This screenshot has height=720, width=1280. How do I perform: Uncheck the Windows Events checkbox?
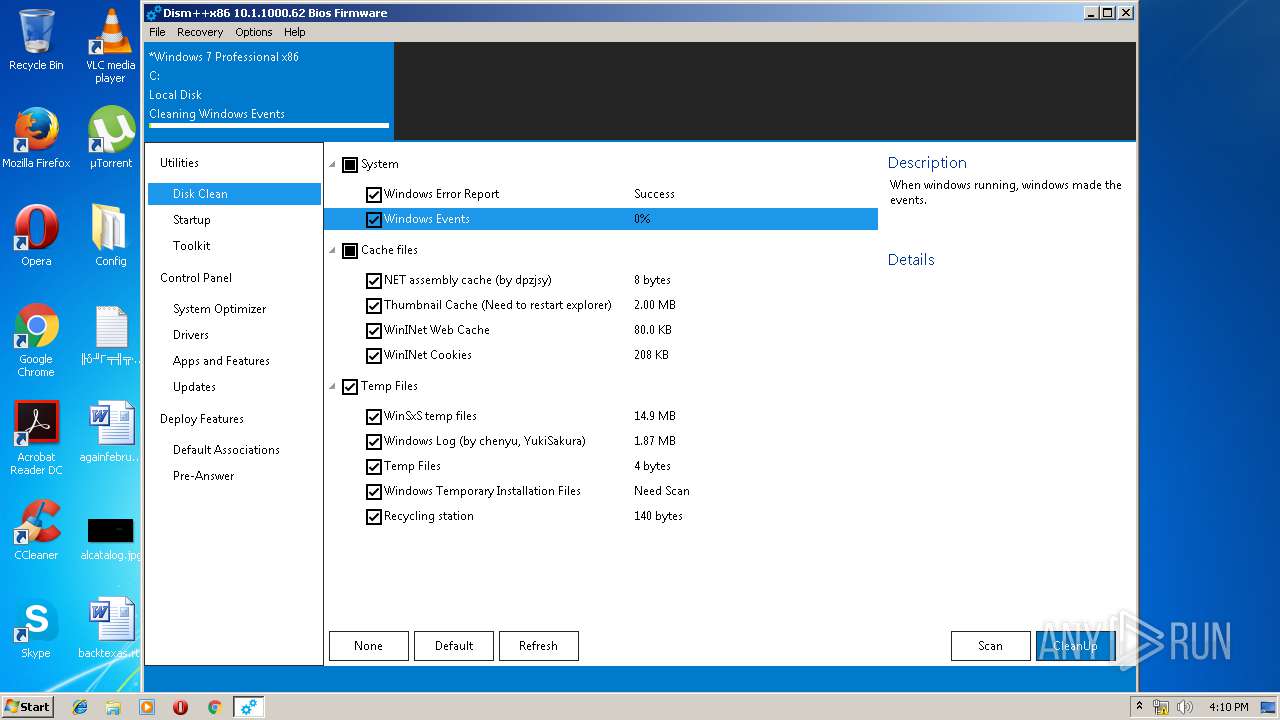(374, 220)
